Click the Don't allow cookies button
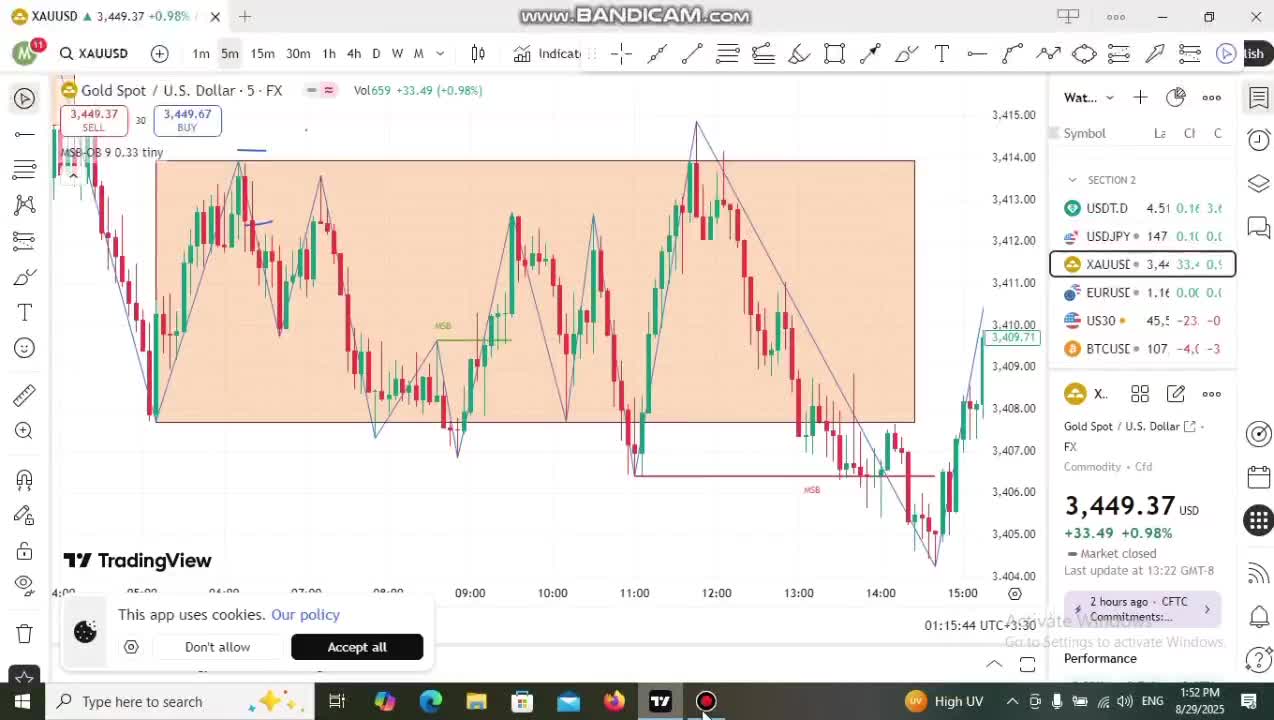 [x=217, y=647]
